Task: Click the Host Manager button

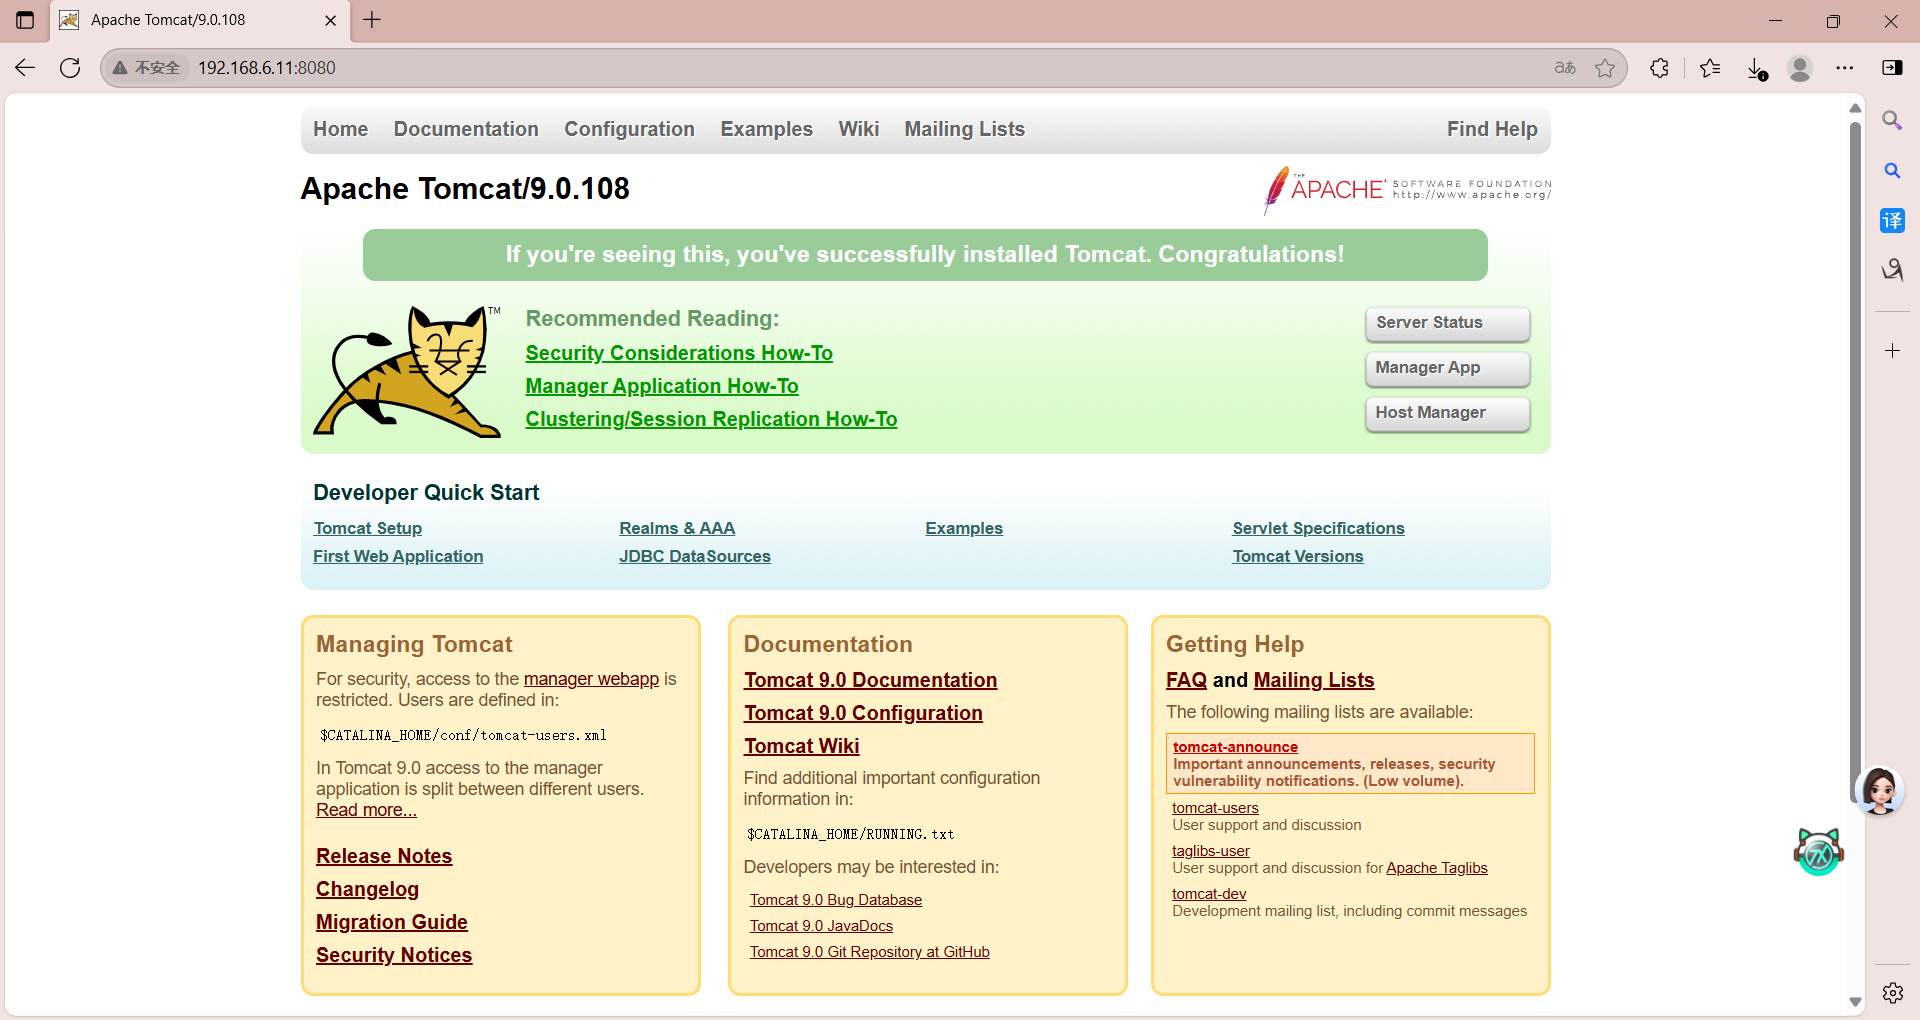Action: point(1447,413)
